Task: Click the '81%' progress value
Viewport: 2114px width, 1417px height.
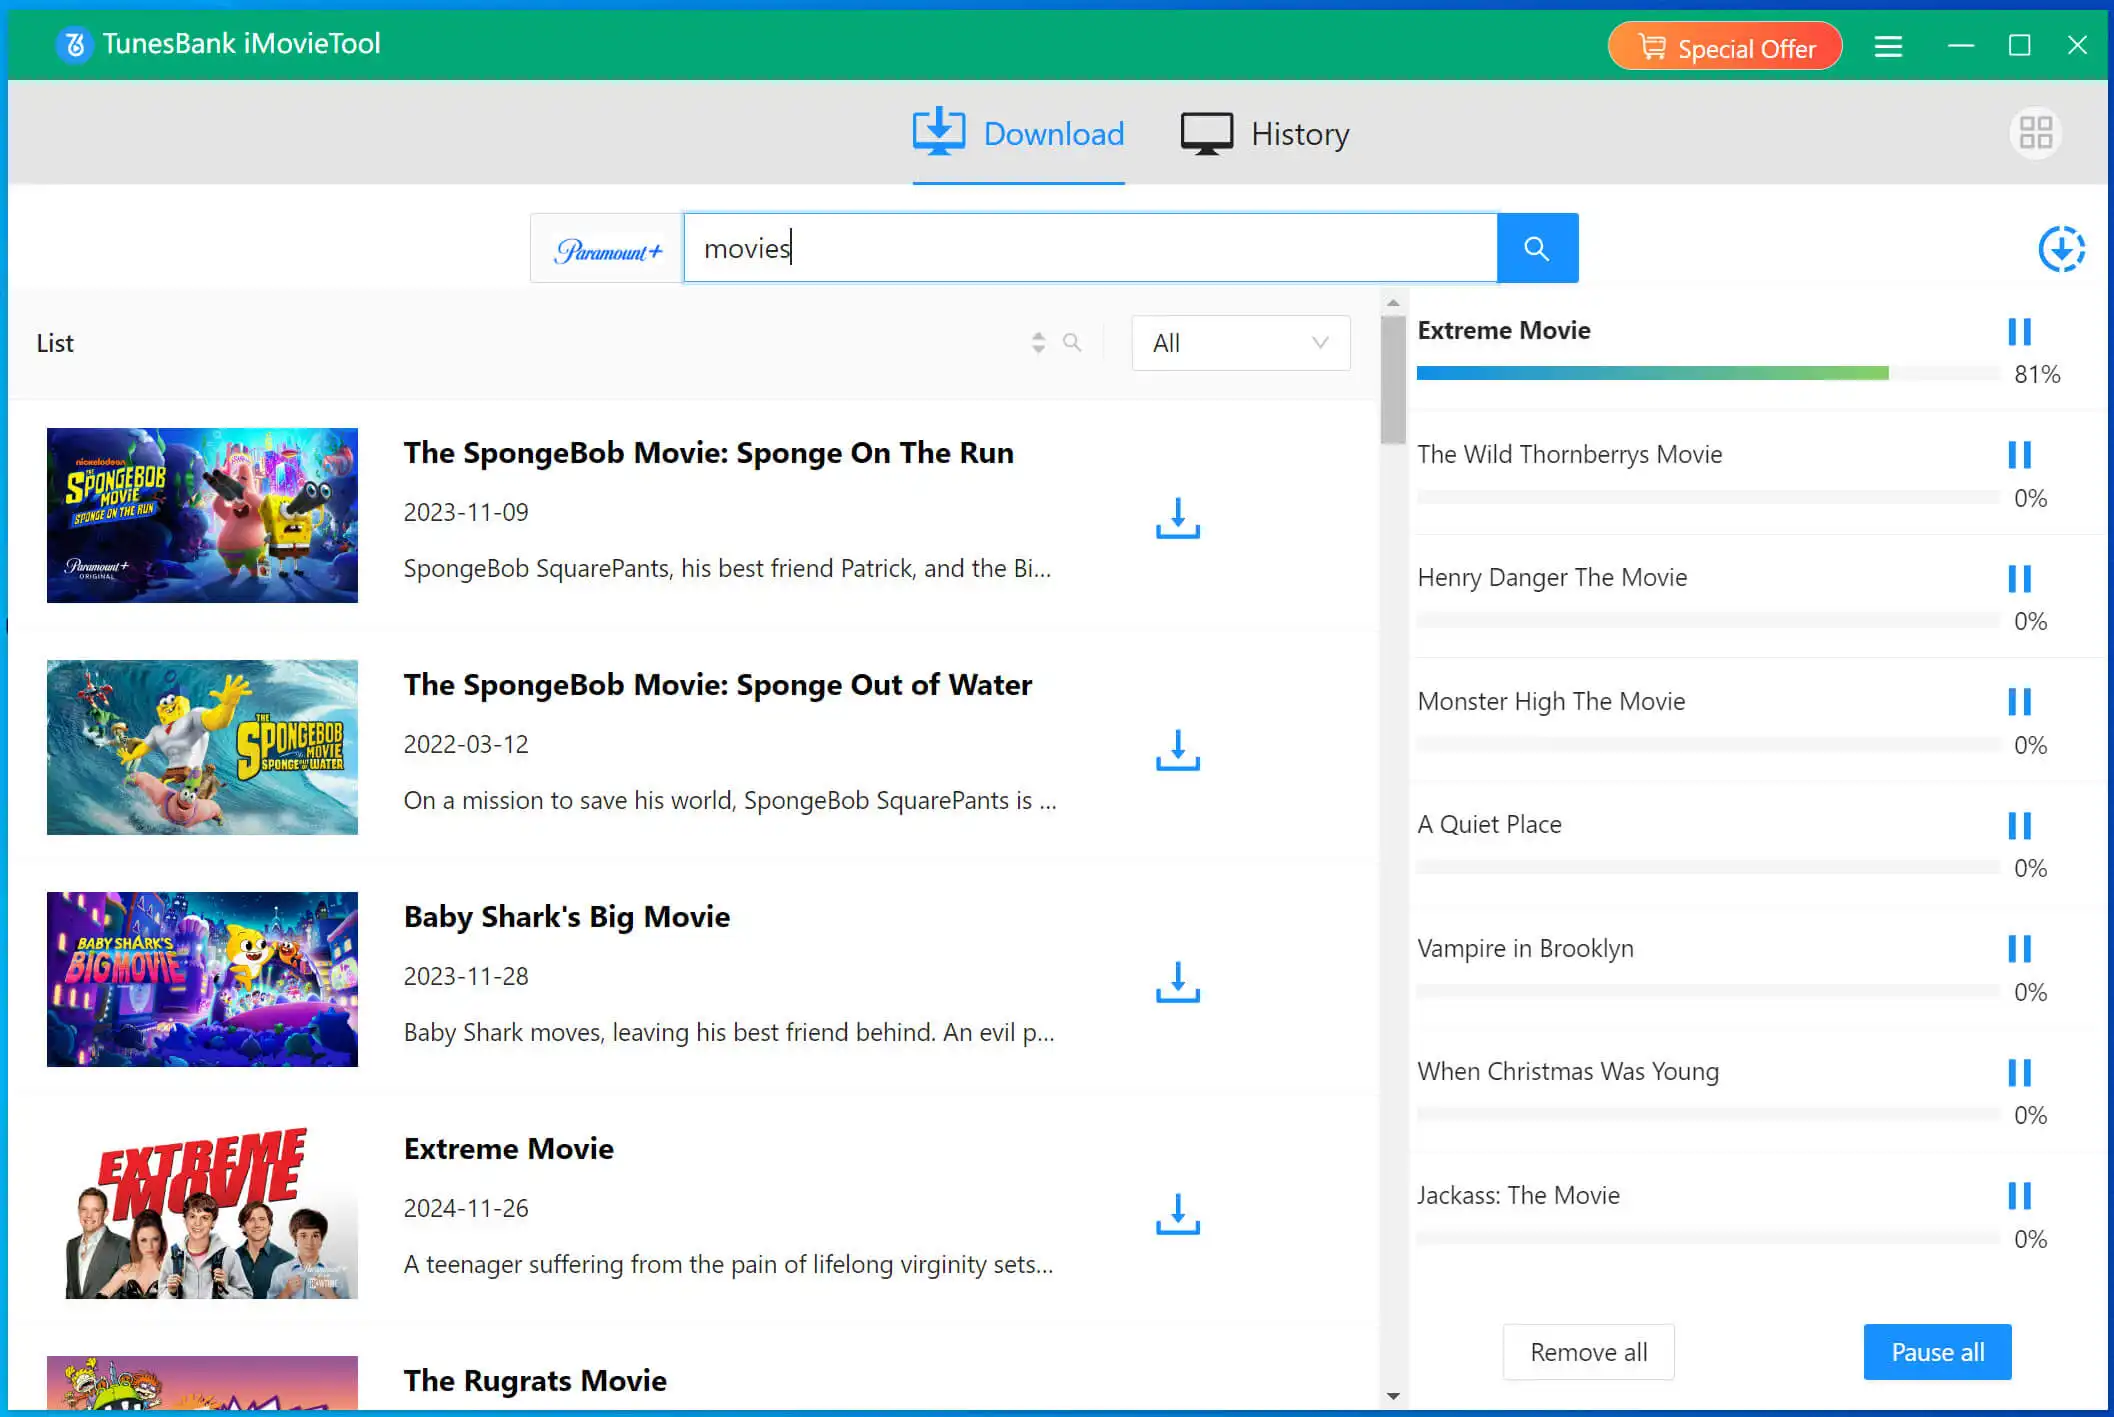Action: coord(2037,374)
